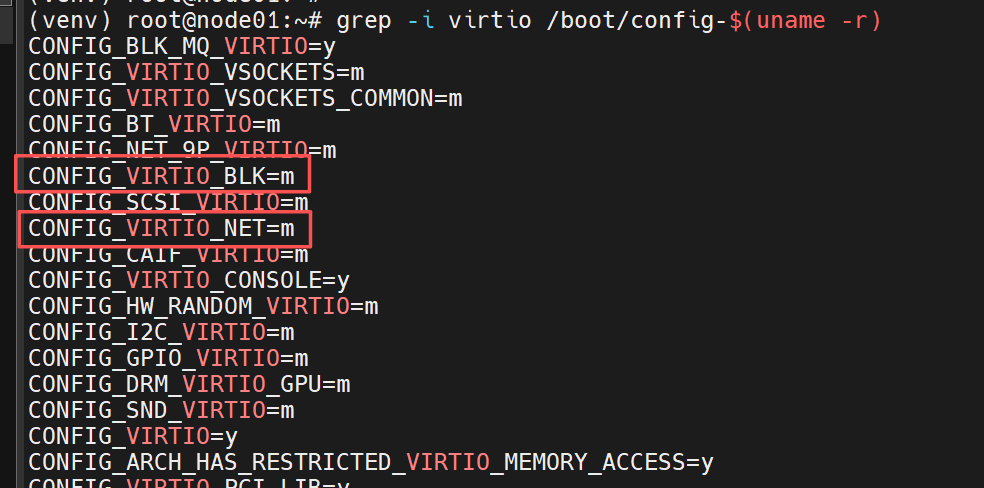Click the CONFIG_GPIO_VIRTIO=m line
The image size is (984, 488).
[x=168, y=358]
